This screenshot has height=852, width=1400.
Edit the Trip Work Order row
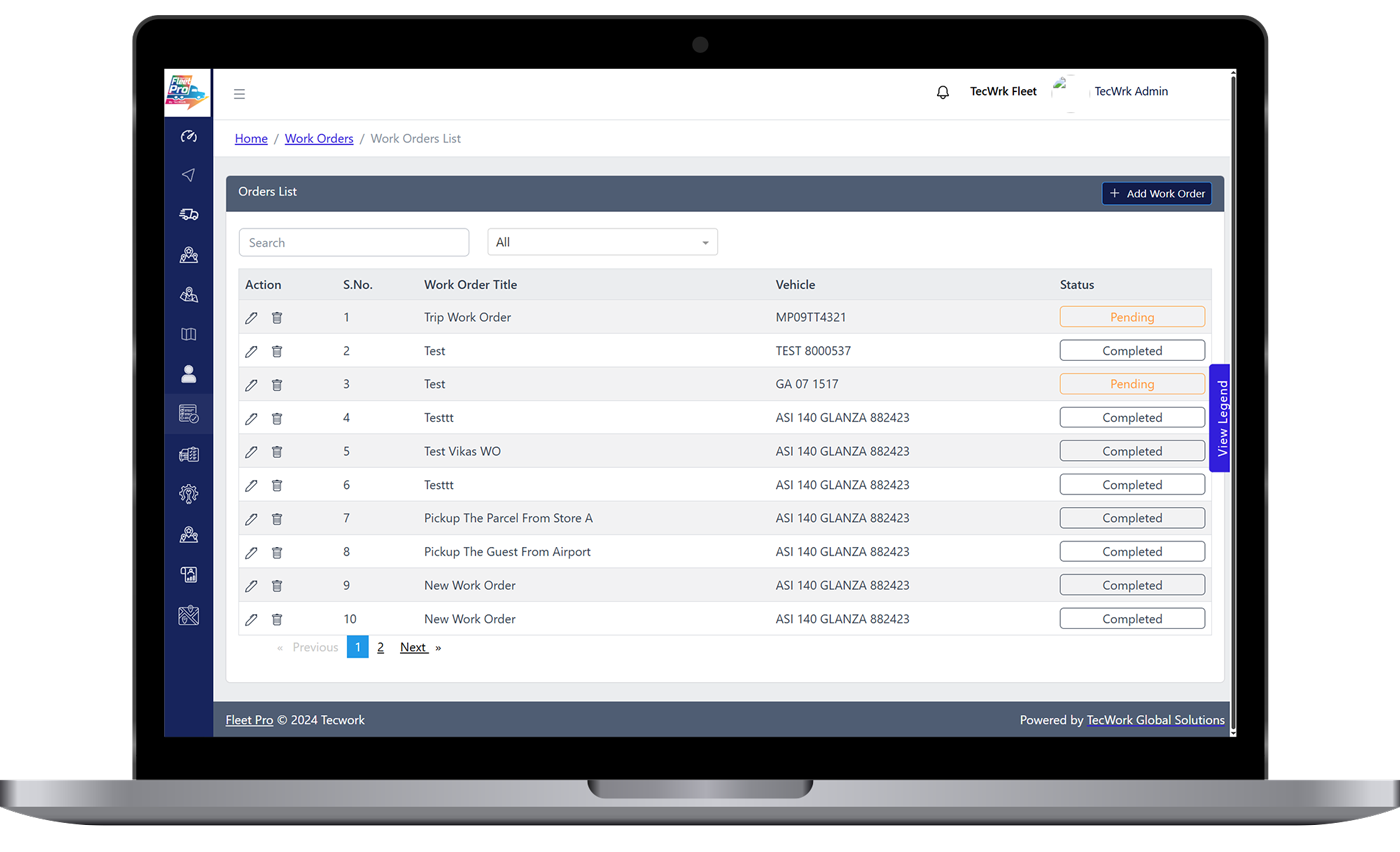coord(251,318)
